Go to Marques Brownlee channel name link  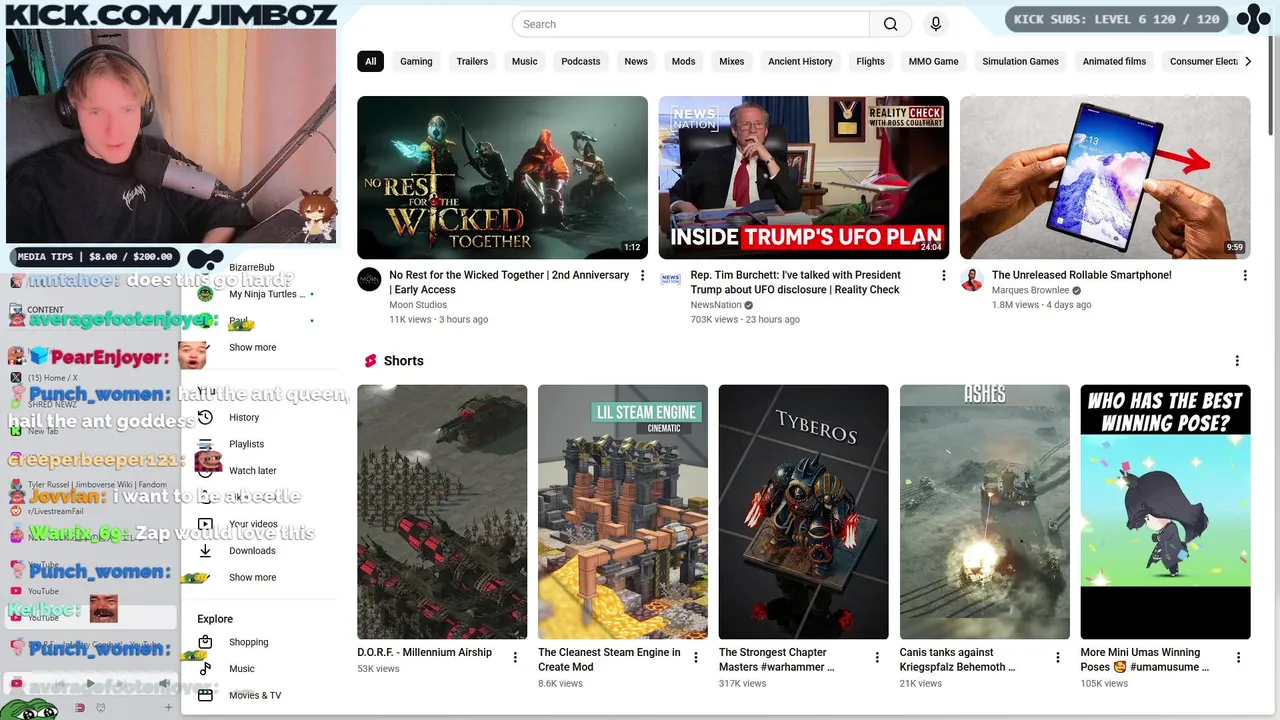(x=1030, y=290)
